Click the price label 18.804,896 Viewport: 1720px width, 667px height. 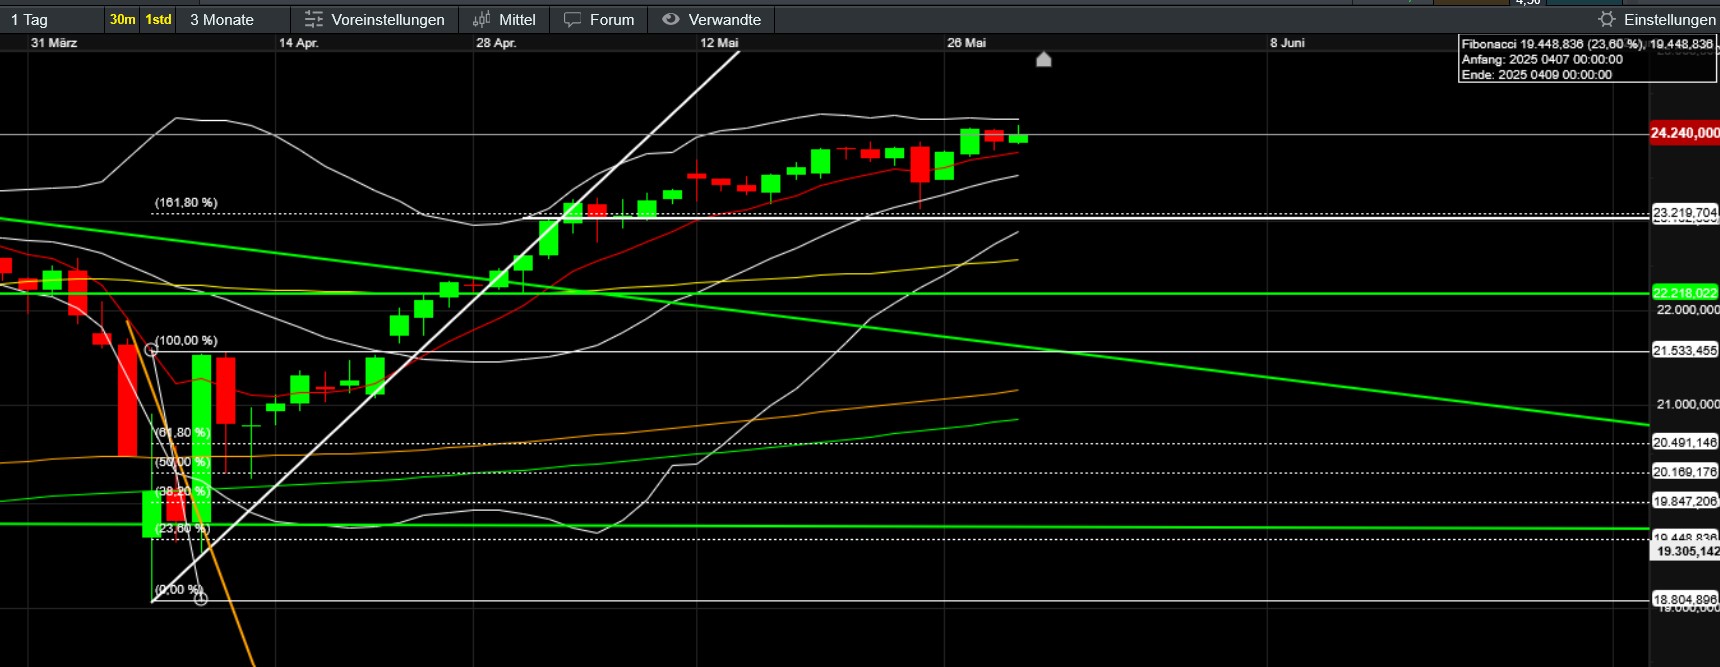(1685, 599)
